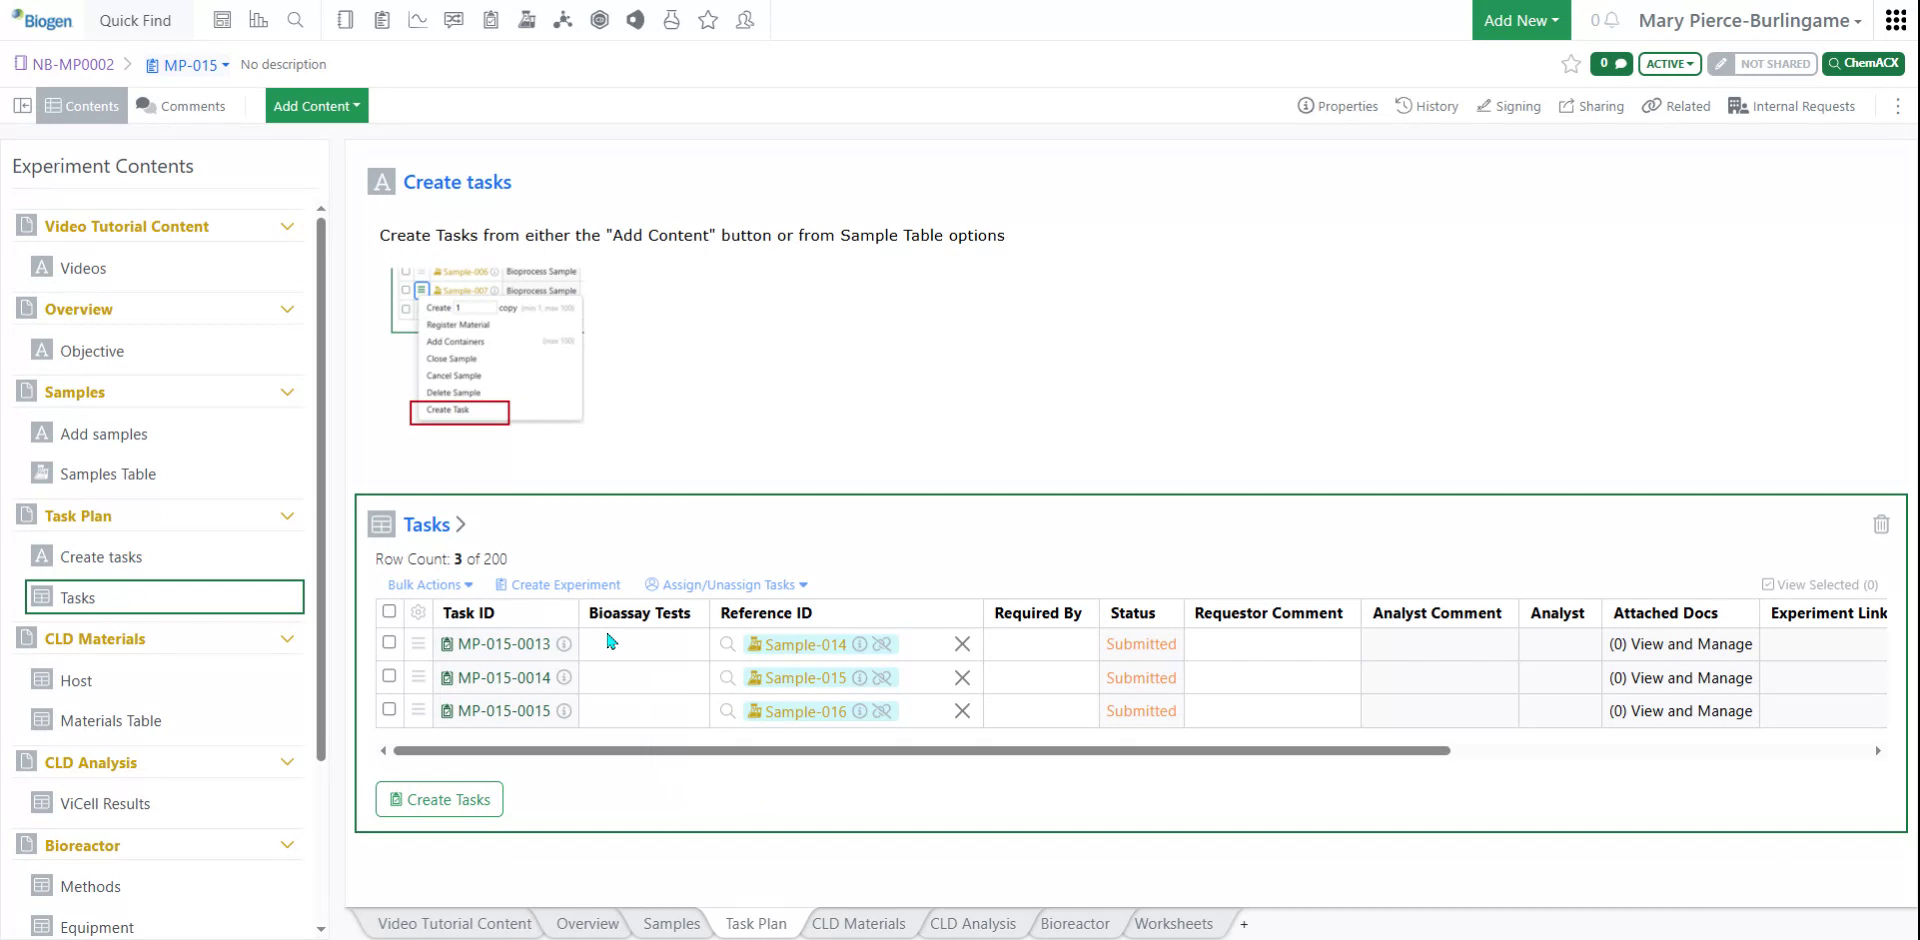This screenshot has width=1920, height=940.
Task: Click the Create Tasks button
Action: (x=439, y=799)
